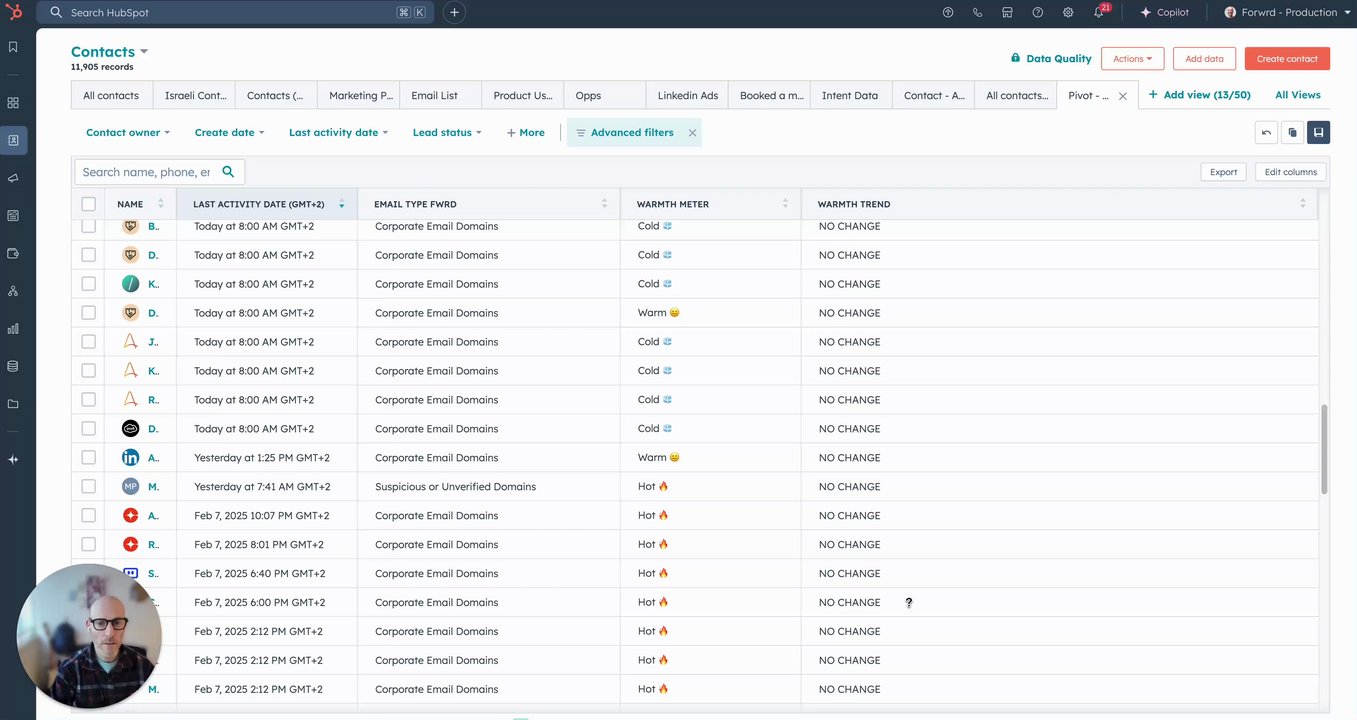Open the Commerce wallet sidebar icon
The width and height of the screenshot is (1357, 720).
tap(13, 253)
